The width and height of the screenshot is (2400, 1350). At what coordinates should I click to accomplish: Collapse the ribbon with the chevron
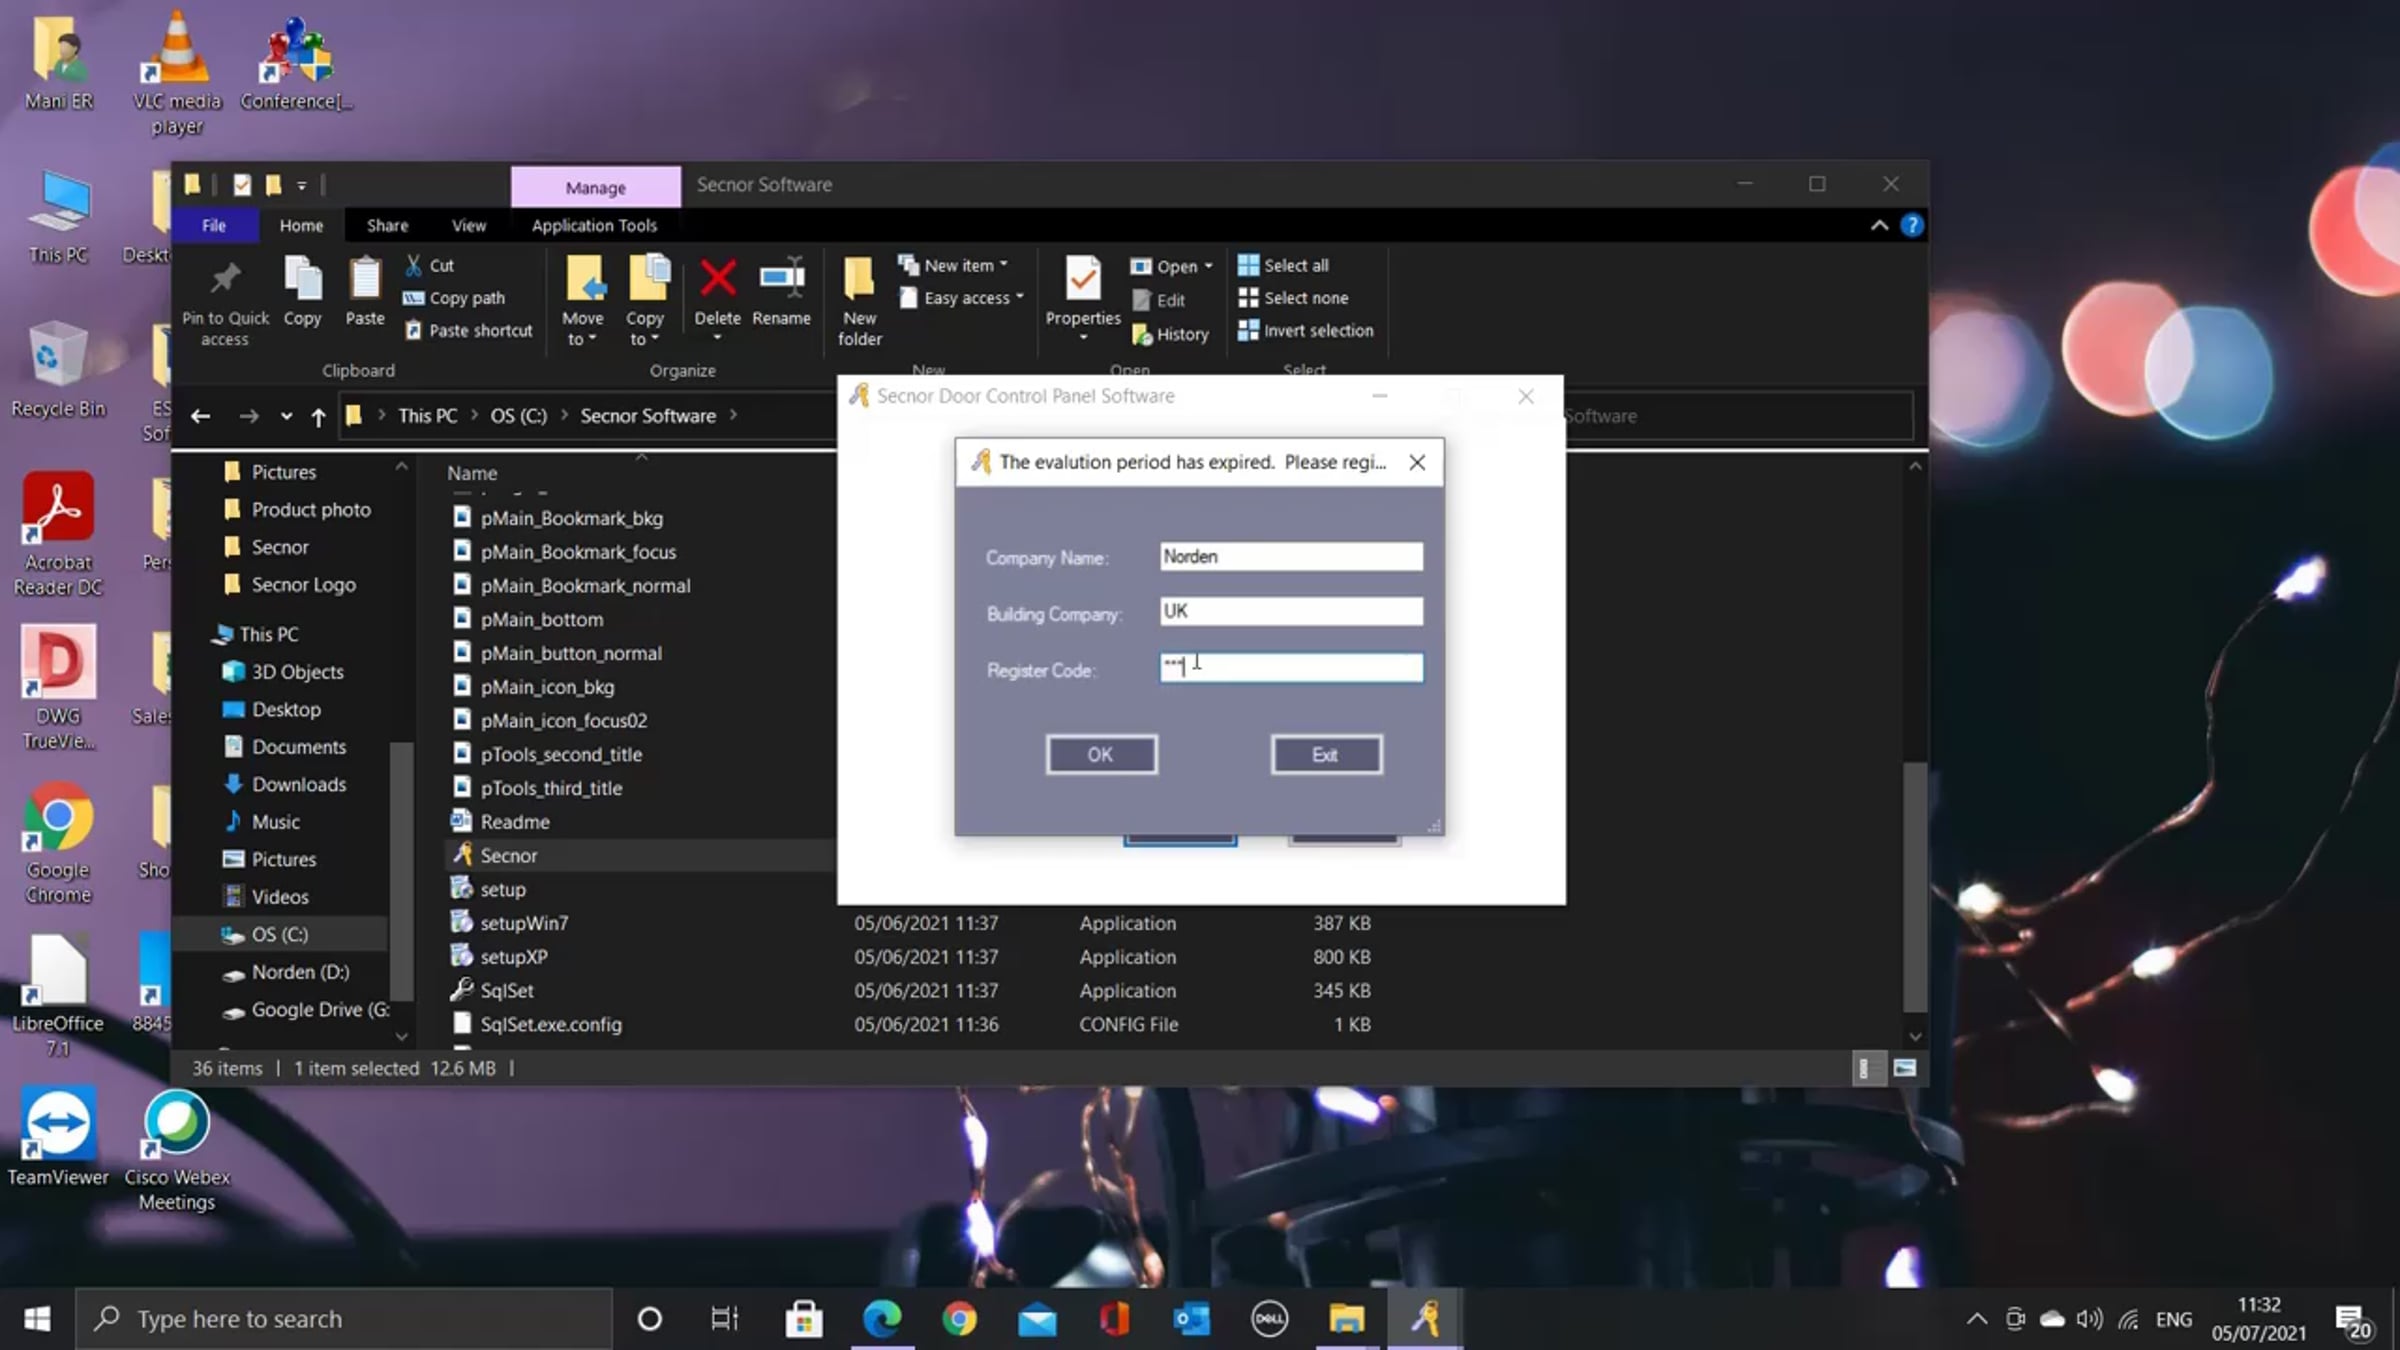coord(1879,226)
